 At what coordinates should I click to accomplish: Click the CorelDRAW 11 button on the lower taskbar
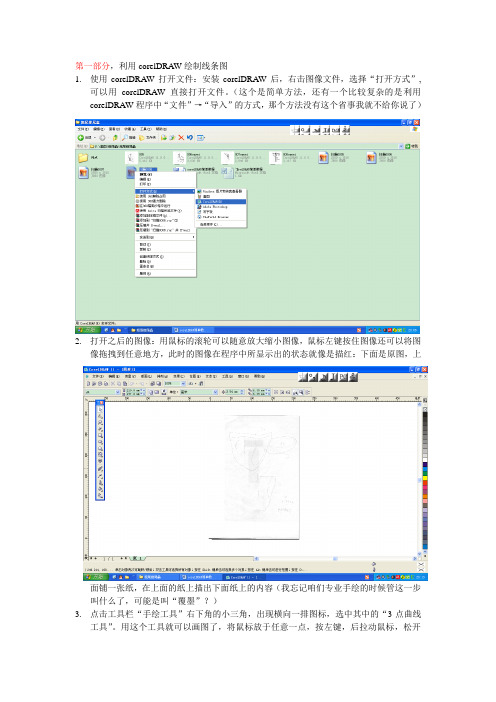[x=244, y=578]
